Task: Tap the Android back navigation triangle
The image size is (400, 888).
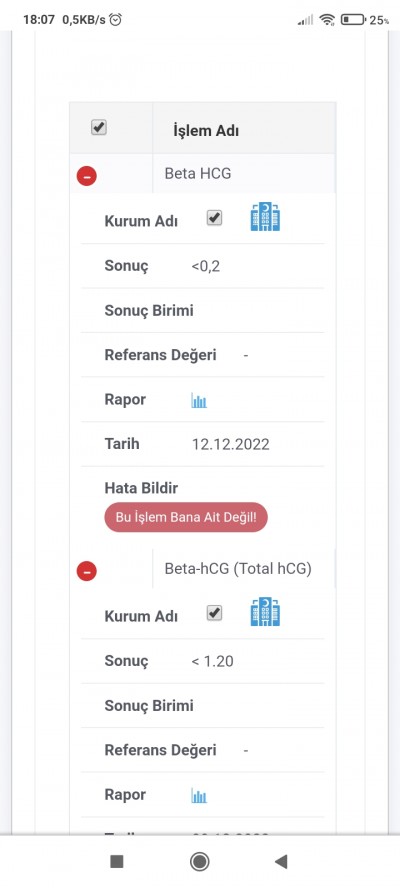Action: pyautogui.click(x=281, y=862)
